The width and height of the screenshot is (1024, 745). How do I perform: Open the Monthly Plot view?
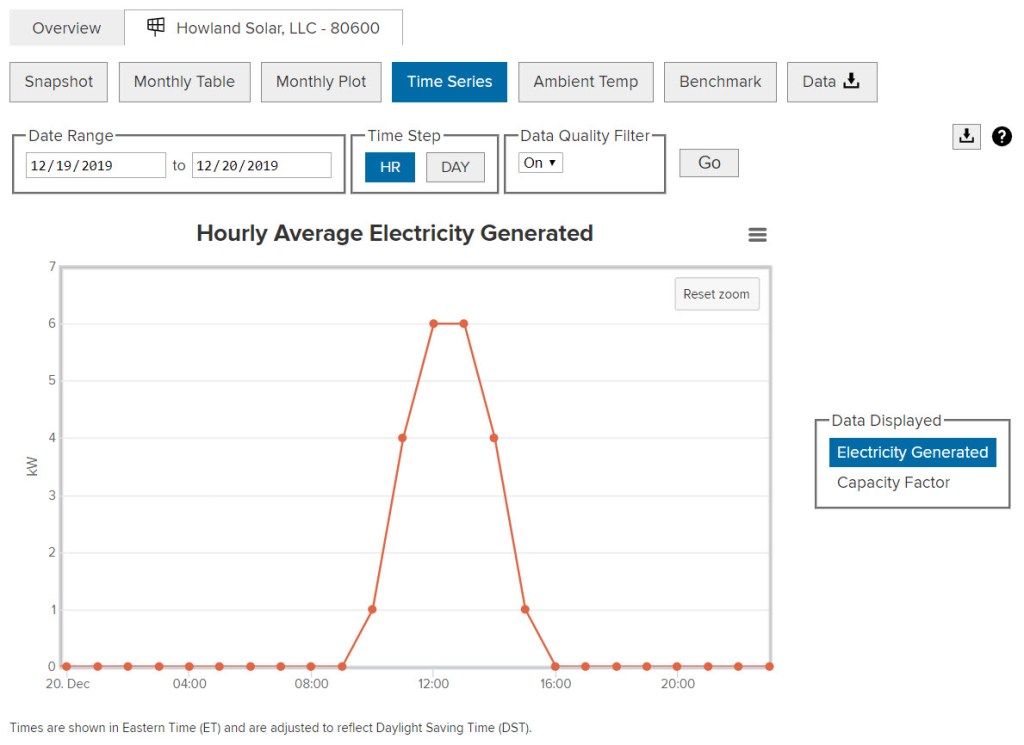[321, 82]
